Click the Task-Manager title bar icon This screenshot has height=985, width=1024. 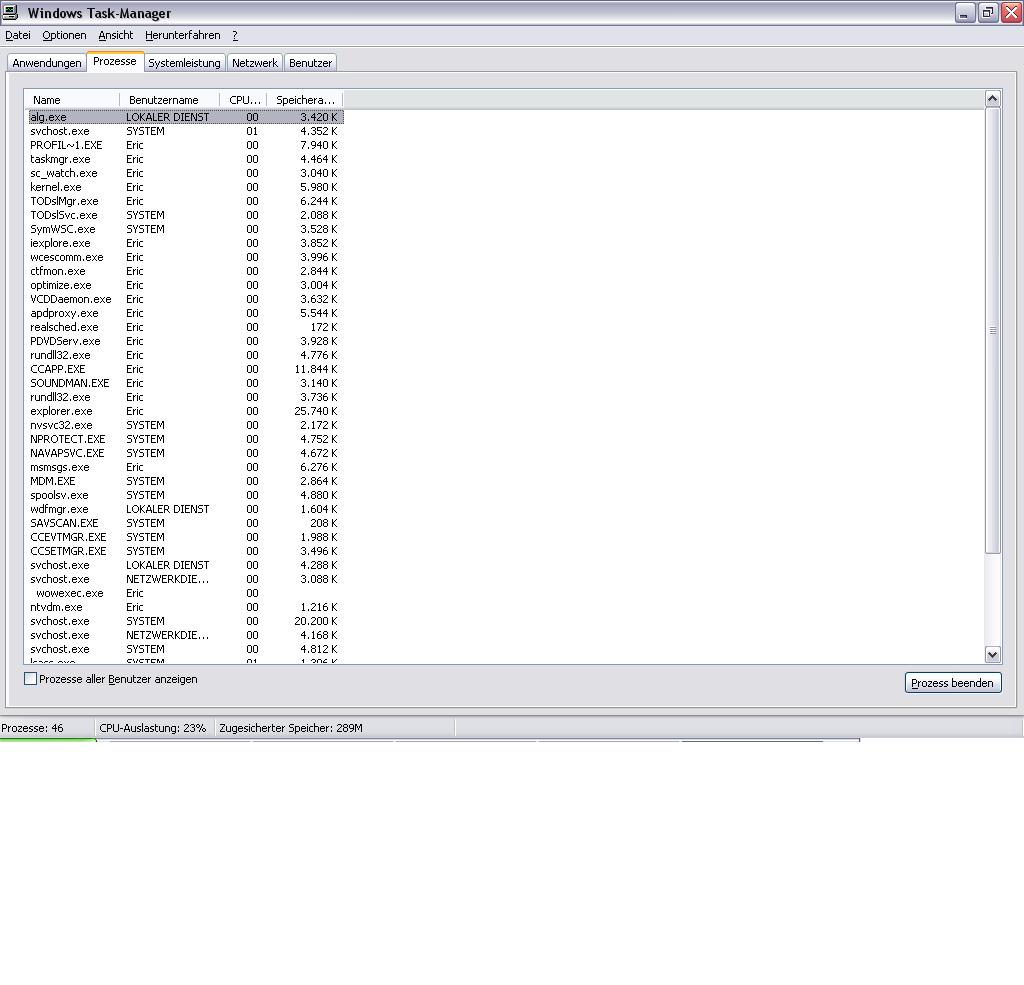tap(10, 12)
